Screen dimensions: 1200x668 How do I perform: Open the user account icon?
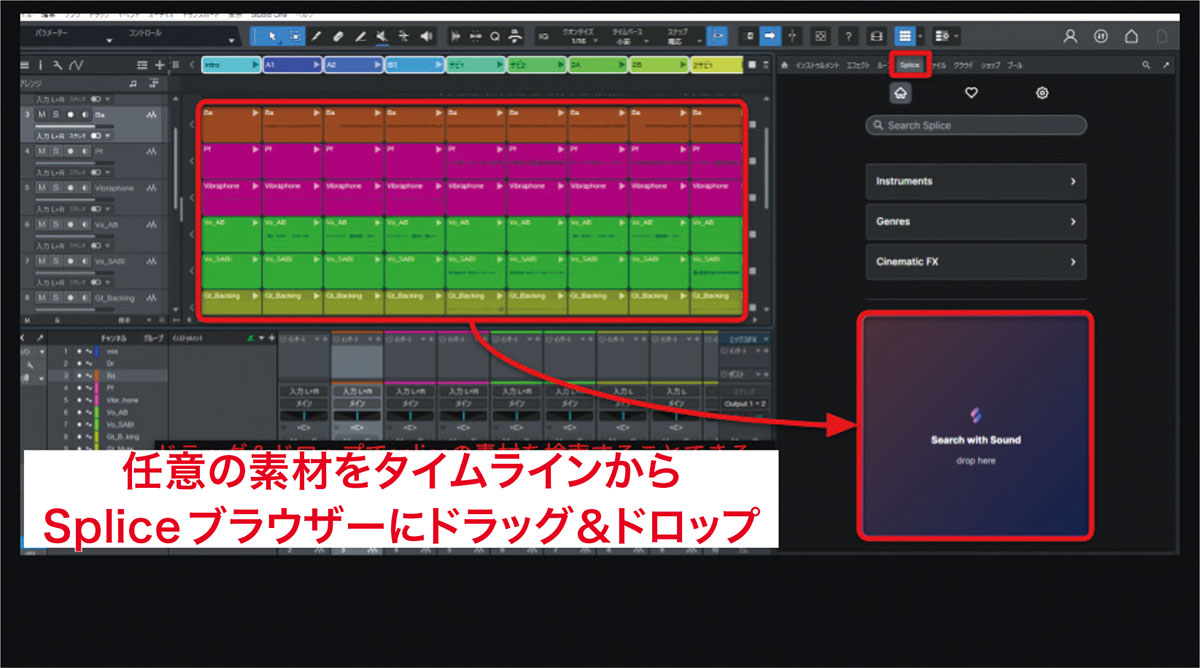(1070, 36)
